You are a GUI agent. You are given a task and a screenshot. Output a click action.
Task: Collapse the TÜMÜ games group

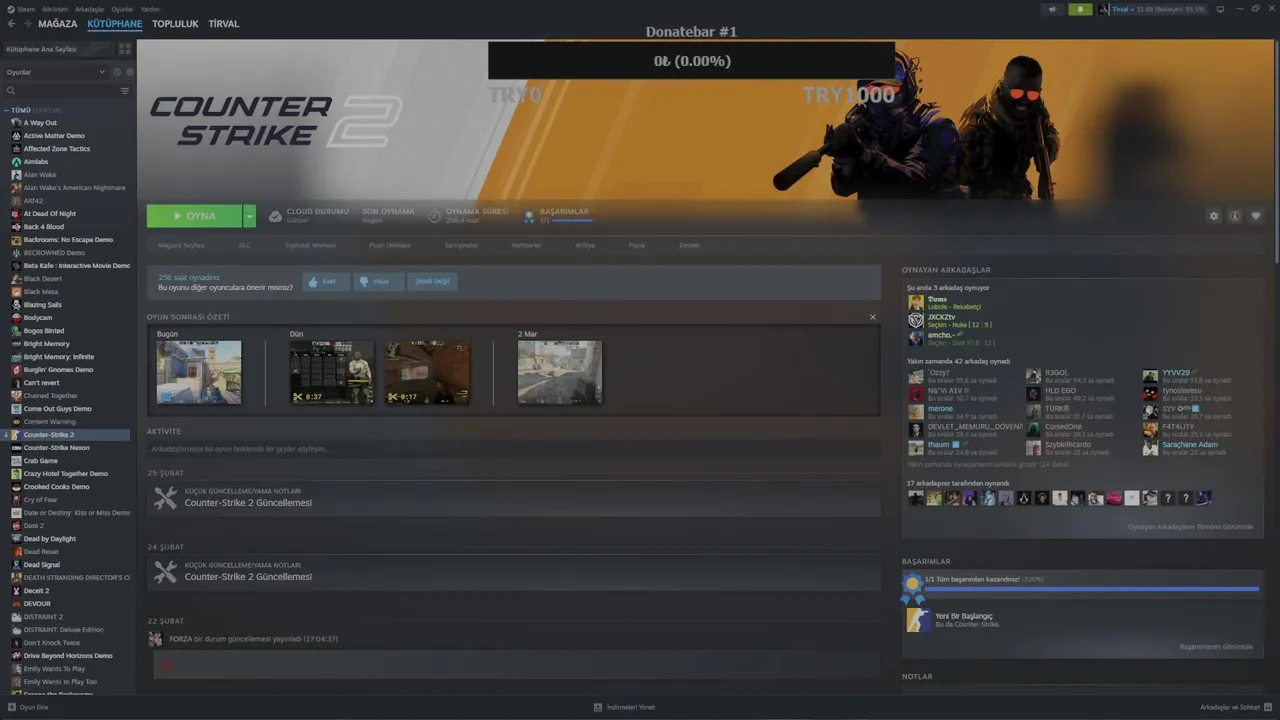tap(7, 110)
